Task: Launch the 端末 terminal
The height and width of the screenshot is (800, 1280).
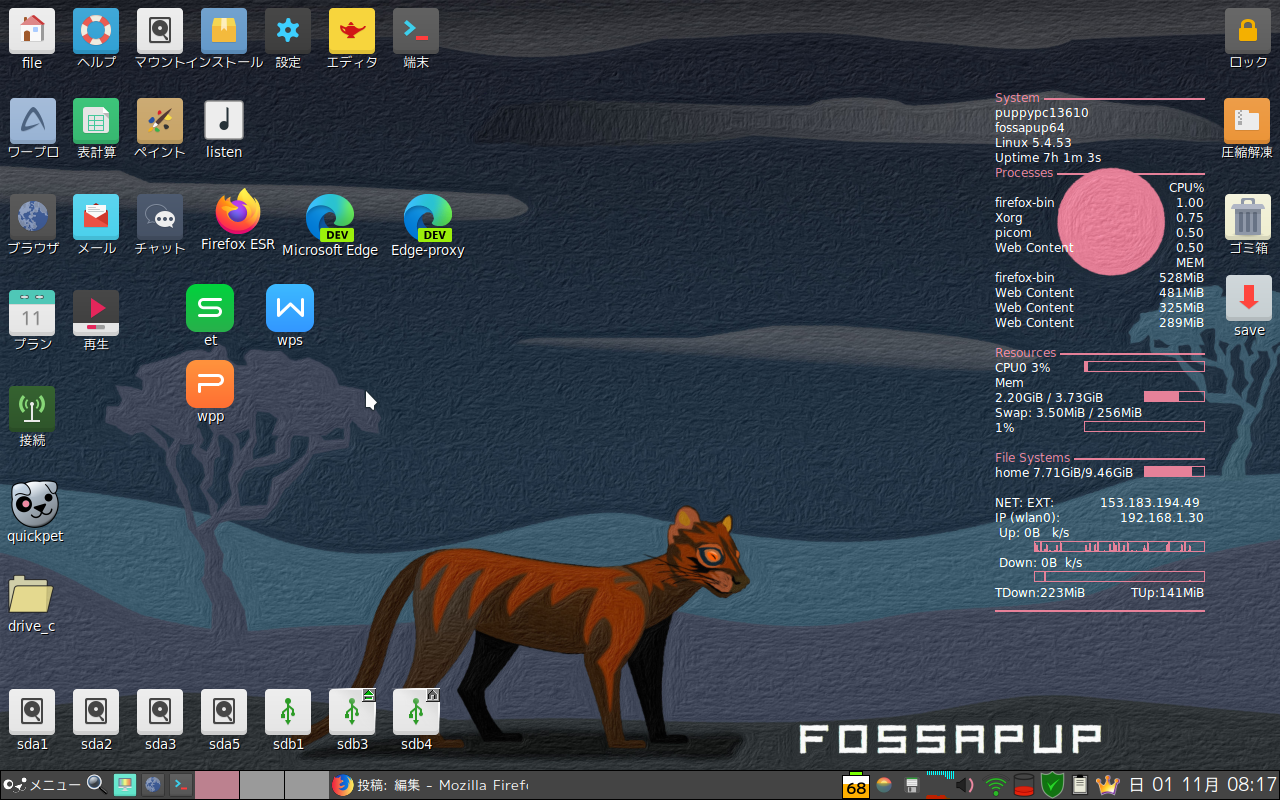Action: point(415,30)
